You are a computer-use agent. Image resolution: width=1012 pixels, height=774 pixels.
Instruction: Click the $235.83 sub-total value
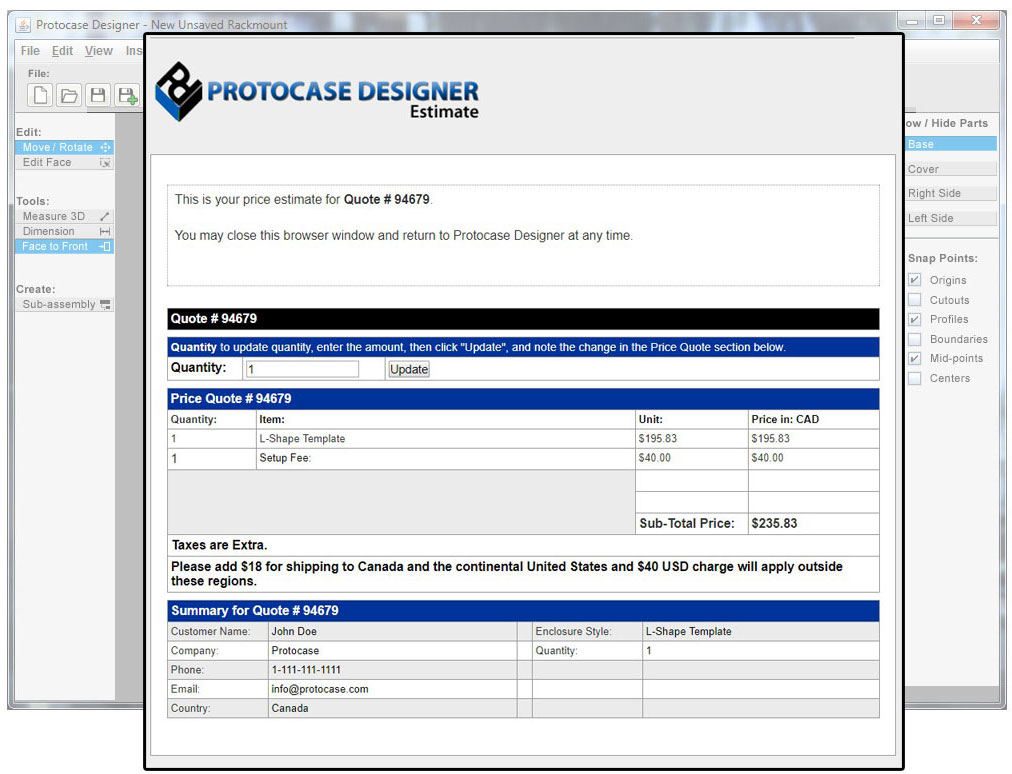click(x=774, y=524)
